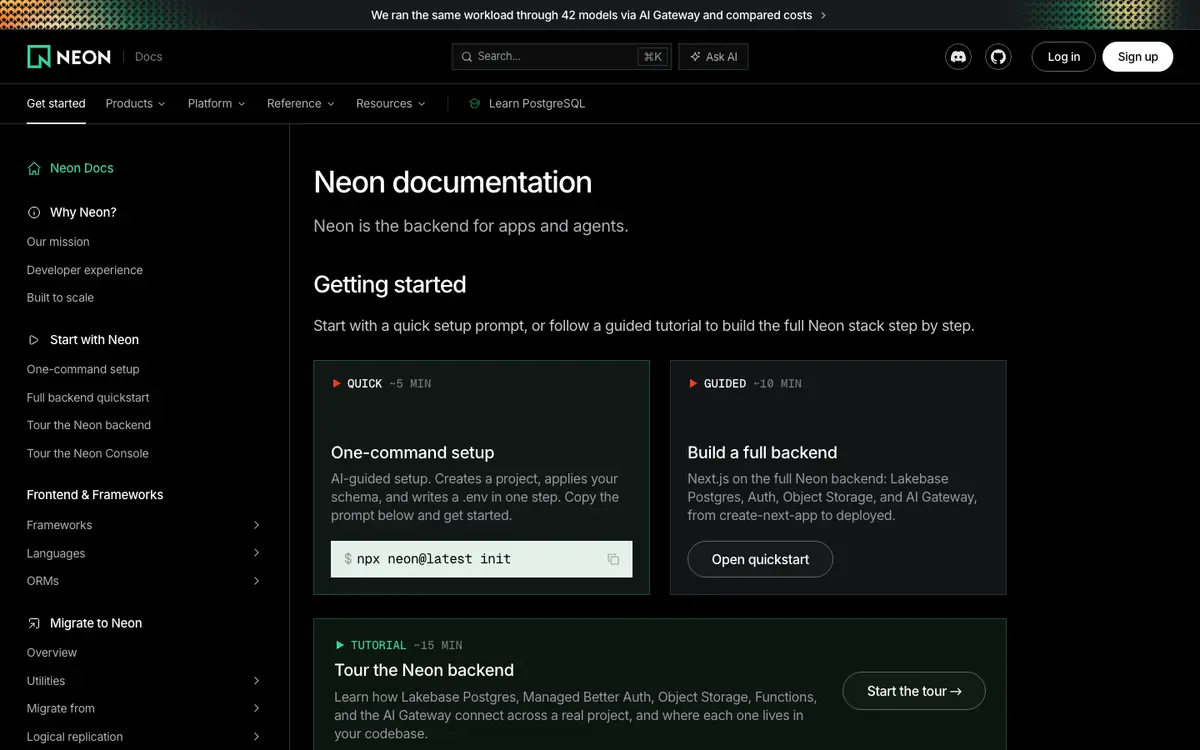This screenshot has width=1200, height=750.
Task: Expand the Resources dropdown menu
Action: [x=390, y=104]
